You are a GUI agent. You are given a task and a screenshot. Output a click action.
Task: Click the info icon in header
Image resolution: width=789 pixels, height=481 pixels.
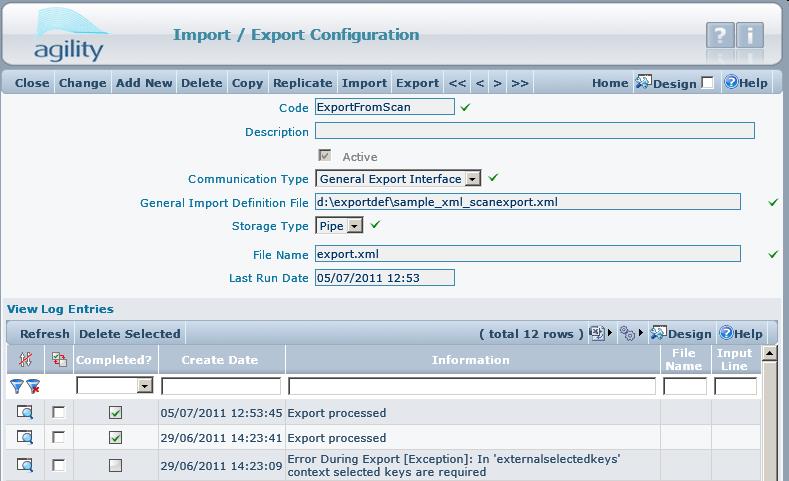(x=749, y=36)
